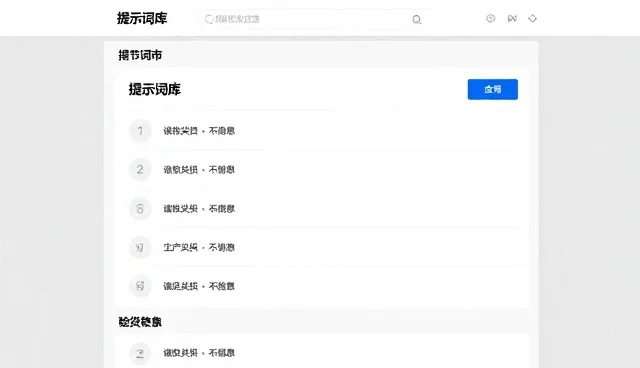Click the blue button in the 提示词库 card
The image size is (640, 368).
pos(493,89)
